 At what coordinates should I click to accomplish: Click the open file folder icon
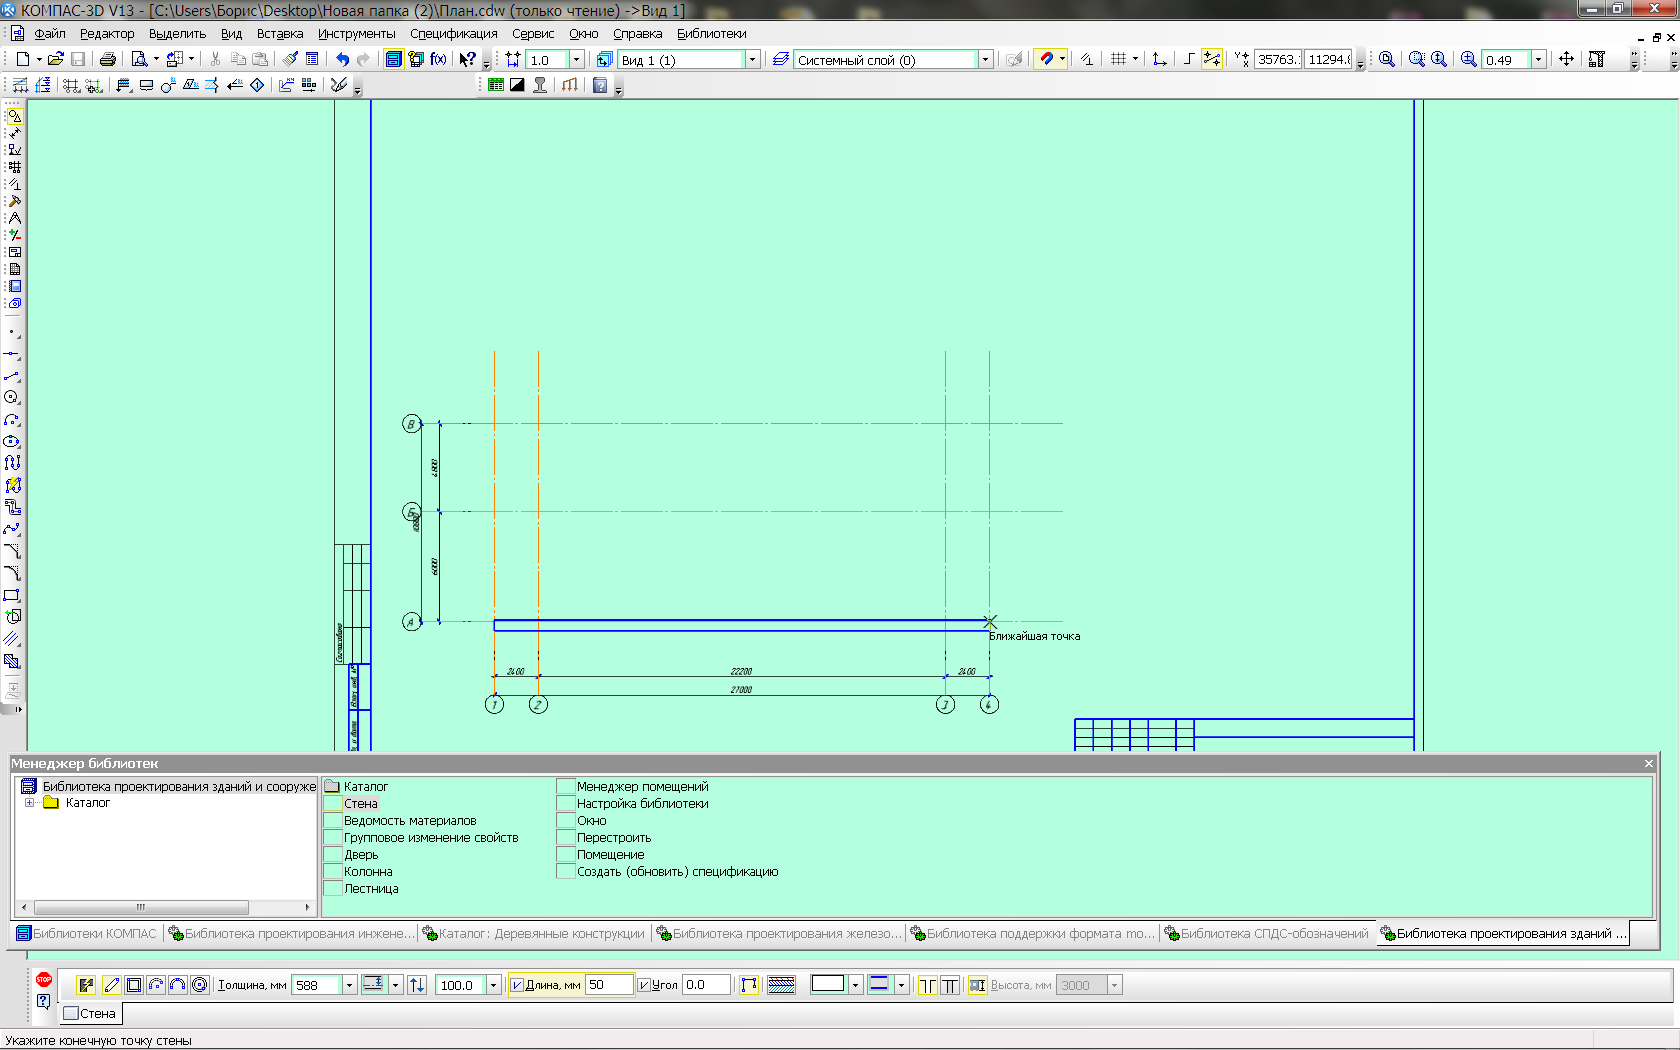coord(56,60)
